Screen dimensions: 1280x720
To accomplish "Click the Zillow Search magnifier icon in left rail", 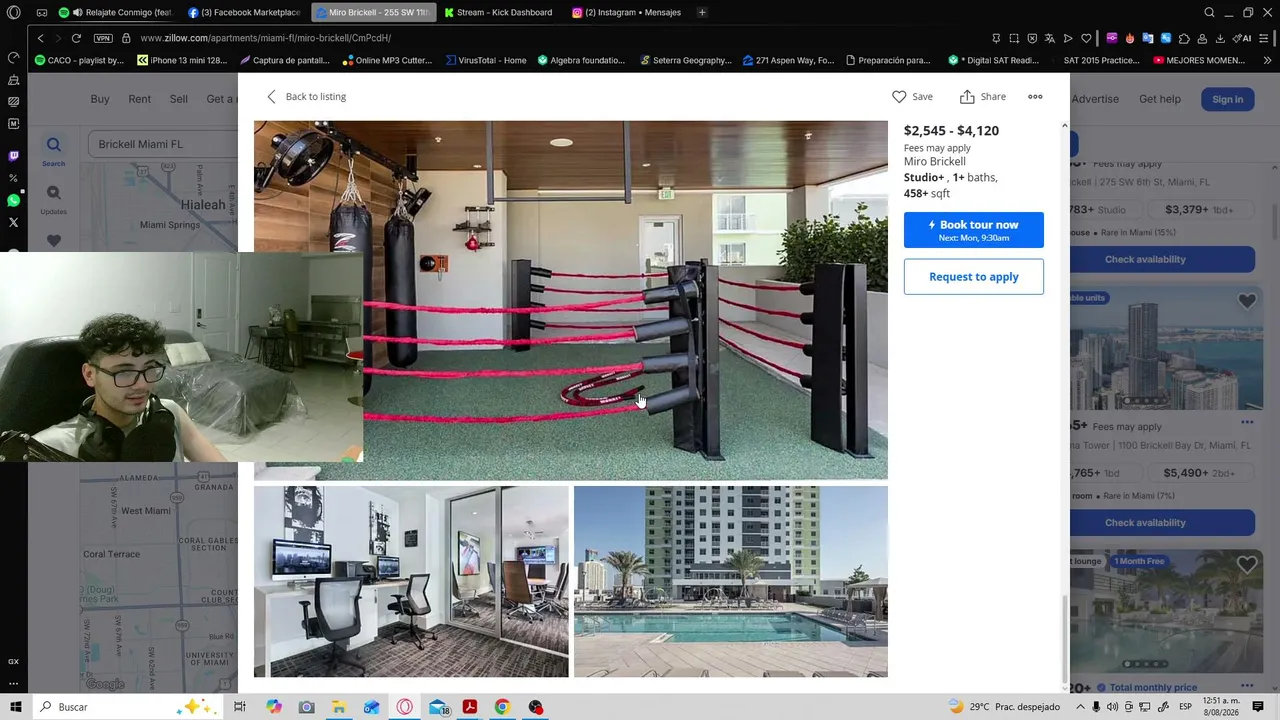I will tap(54, 146).
